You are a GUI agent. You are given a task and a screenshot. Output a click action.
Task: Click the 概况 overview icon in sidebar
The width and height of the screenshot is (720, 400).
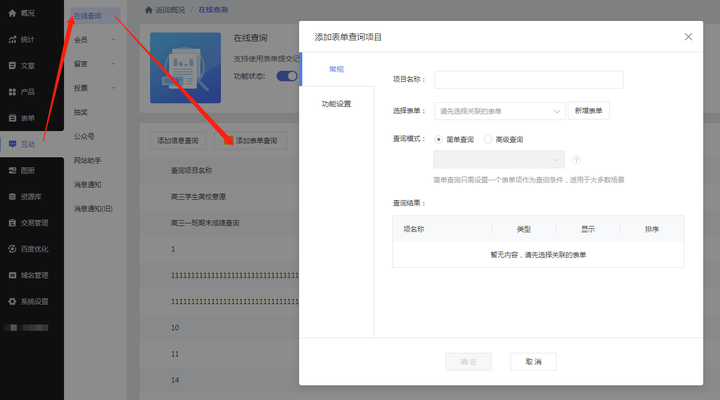tap(11, 14)
